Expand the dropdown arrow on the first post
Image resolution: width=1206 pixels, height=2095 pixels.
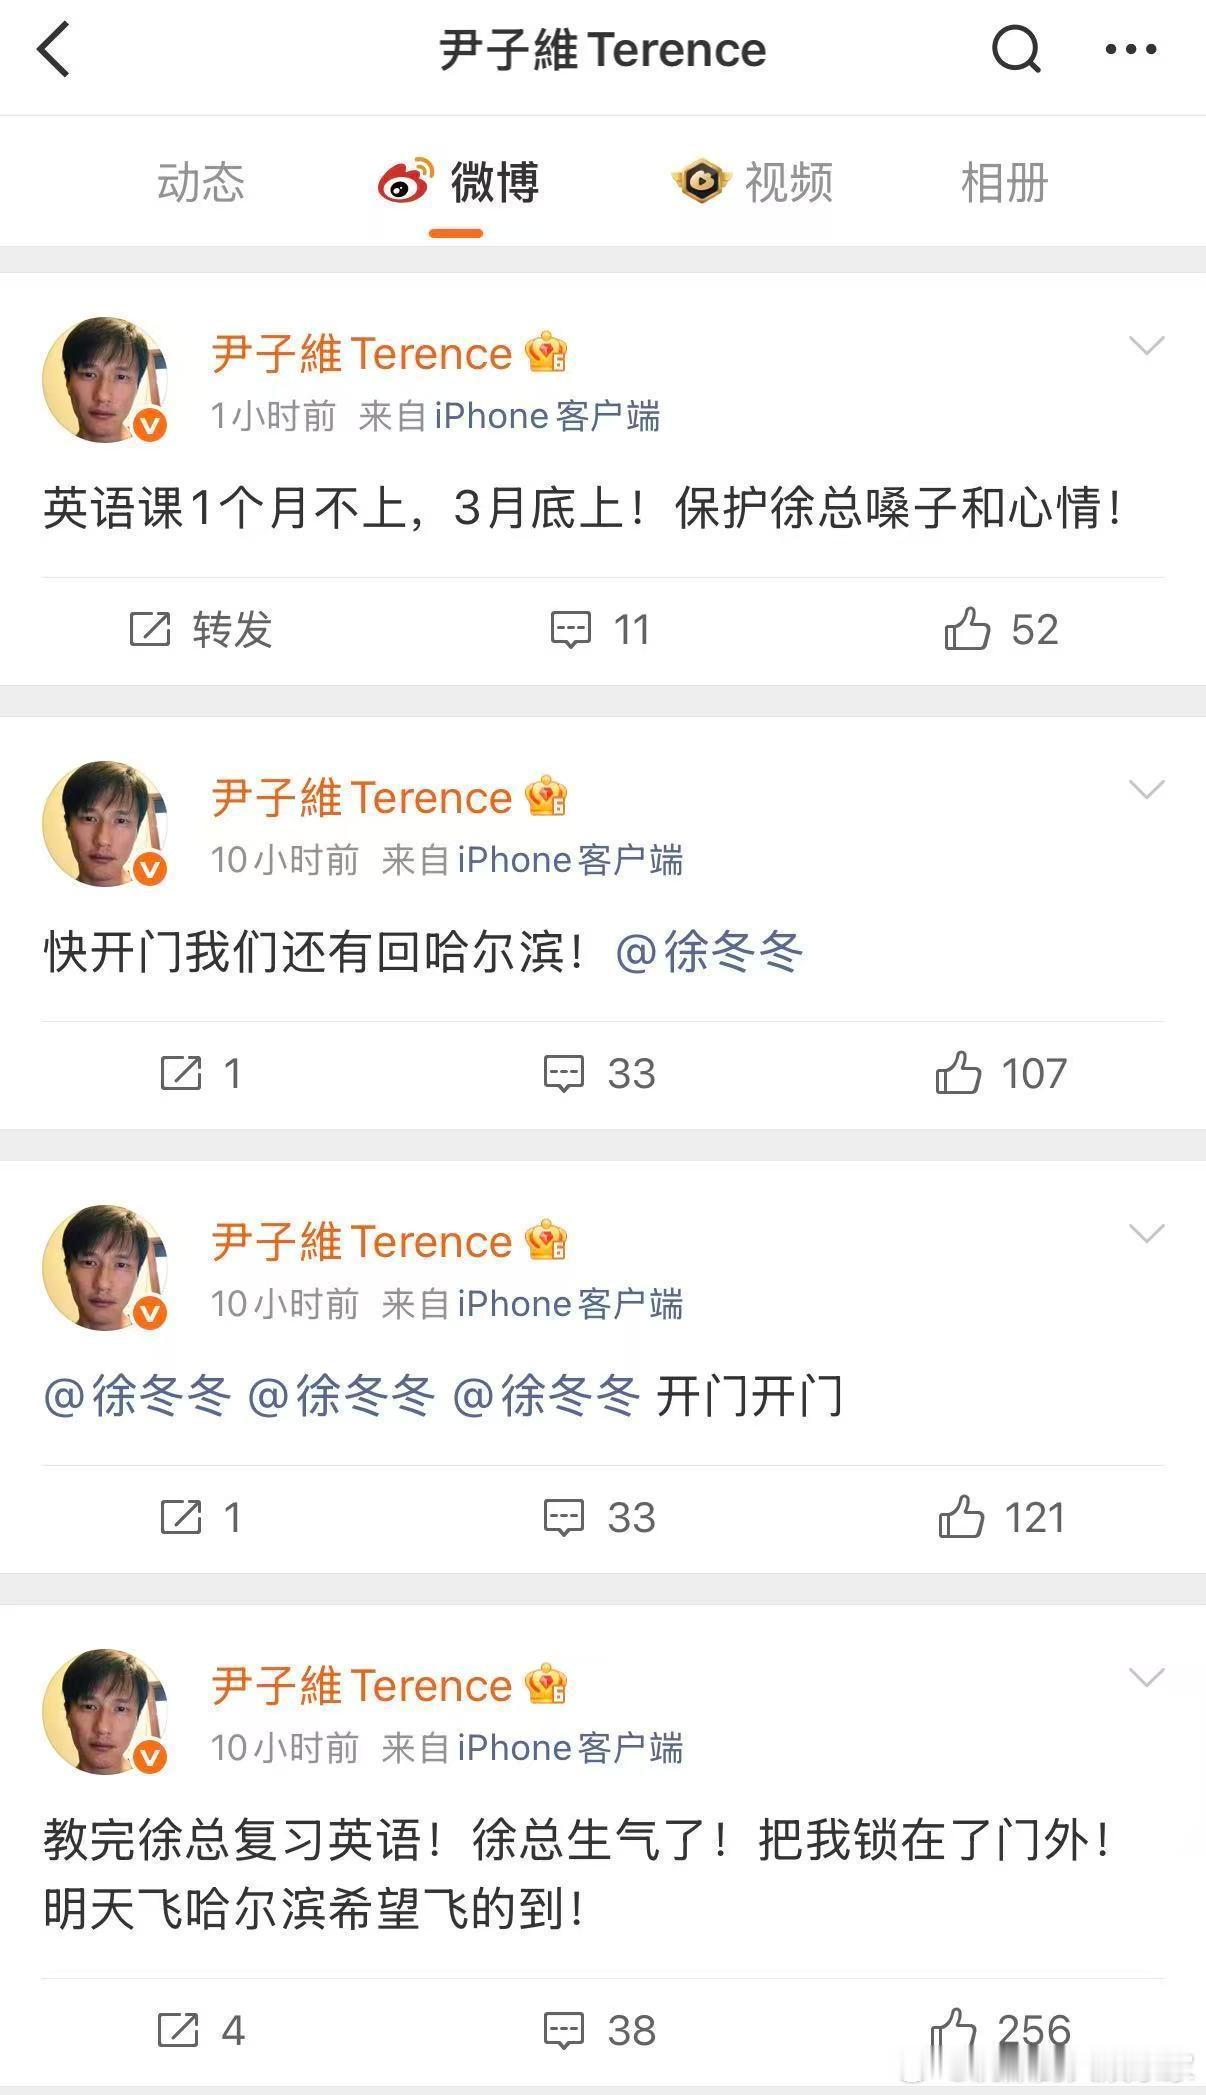1143,345
